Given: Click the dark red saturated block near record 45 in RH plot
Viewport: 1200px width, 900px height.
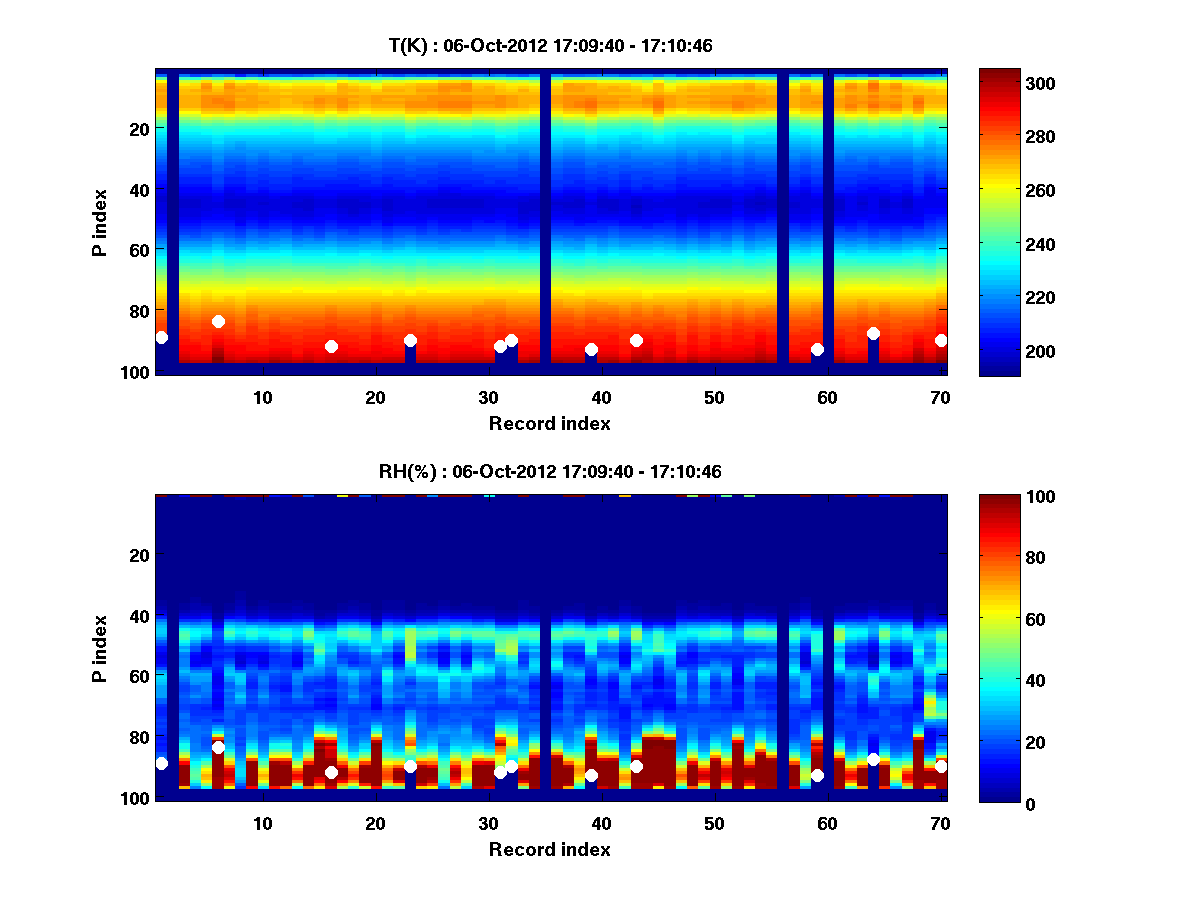Looking at the screenshot, I should click(658, 762).
